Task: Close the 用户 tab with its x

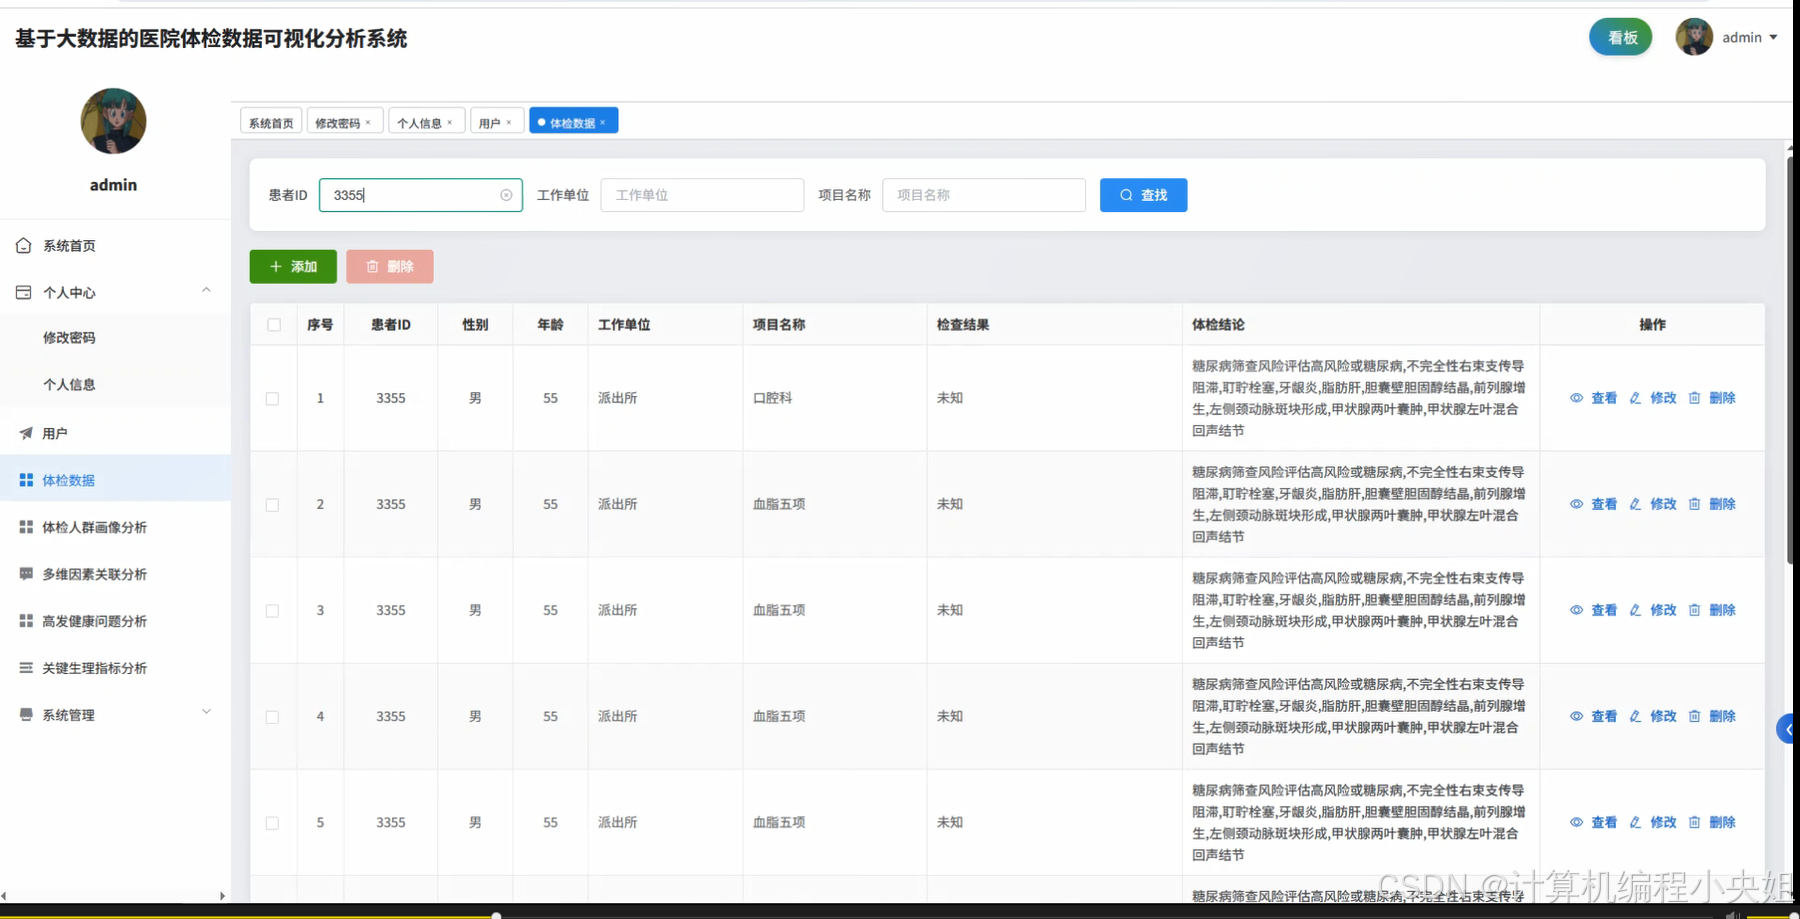Action: click(x=509, y=122)
